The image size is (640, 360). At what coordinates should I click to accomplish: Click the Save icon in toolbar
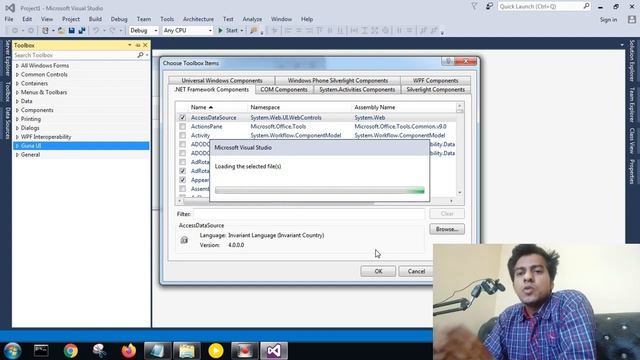(72, 31)
